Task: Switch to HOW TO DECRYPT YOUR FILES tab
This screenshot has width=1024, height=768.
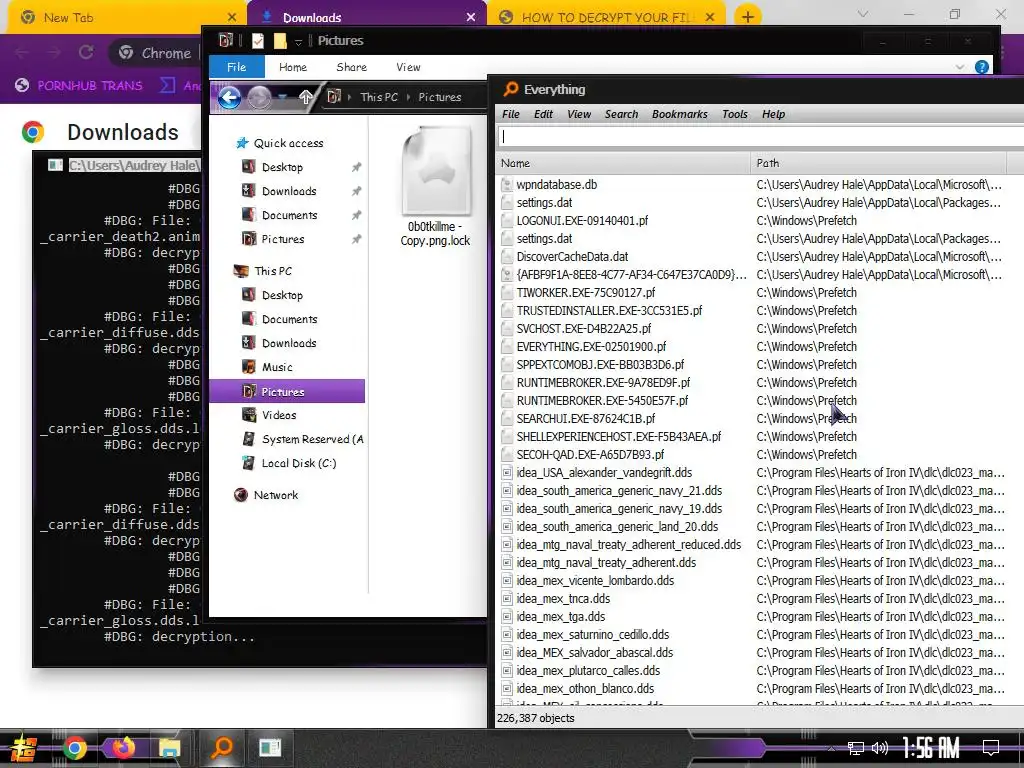Action: pyautogui.click(x=606, y=18)
